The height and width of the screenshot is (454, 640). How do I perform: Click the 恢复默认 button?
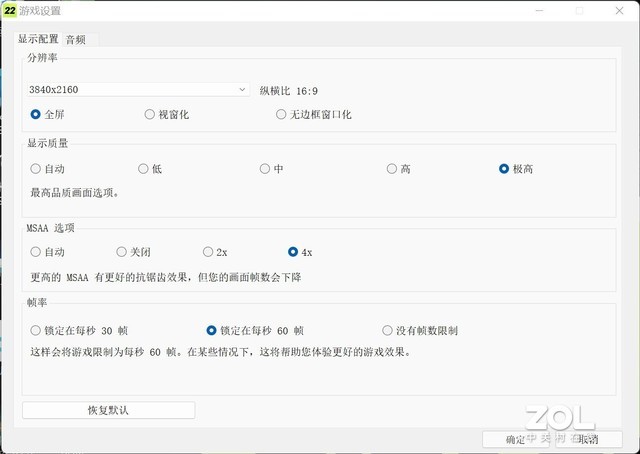(109, 410)
